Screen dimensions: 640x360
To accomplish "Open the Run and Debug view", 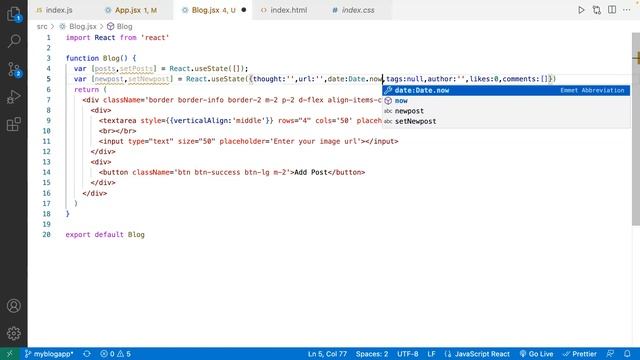I will [x=14, y=97].
